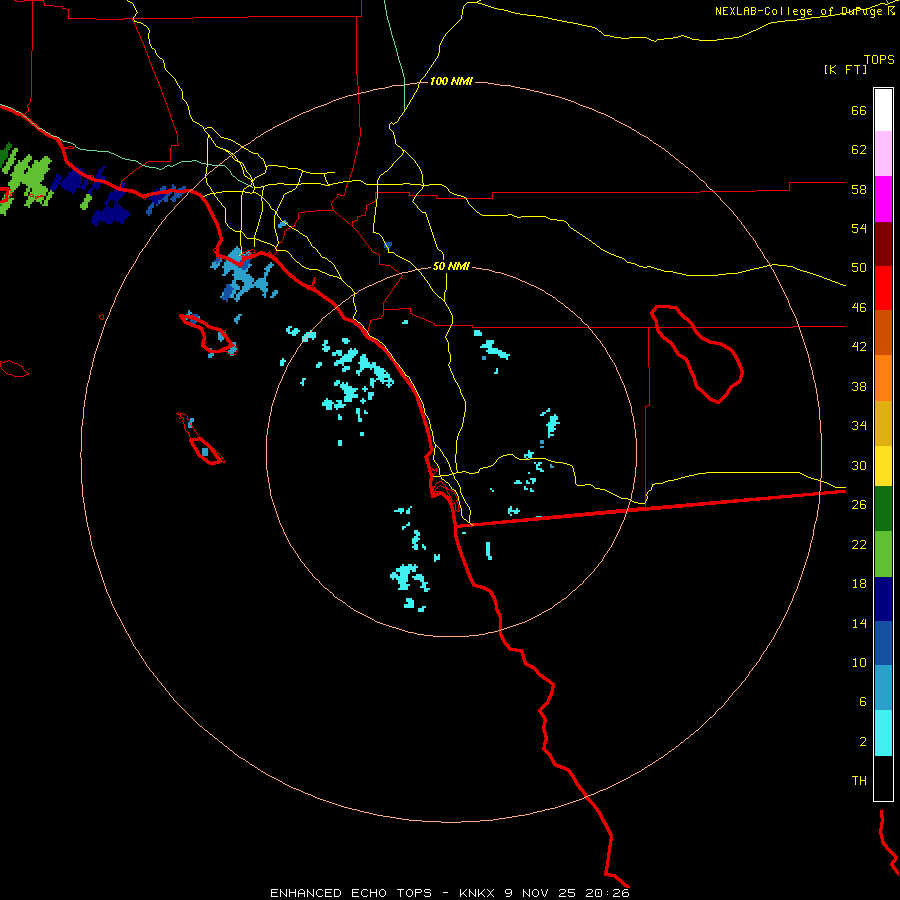Click the magenta legend swatch
Image resolution: width=900 pixels, height=900 pixels.
pos(883,199)
